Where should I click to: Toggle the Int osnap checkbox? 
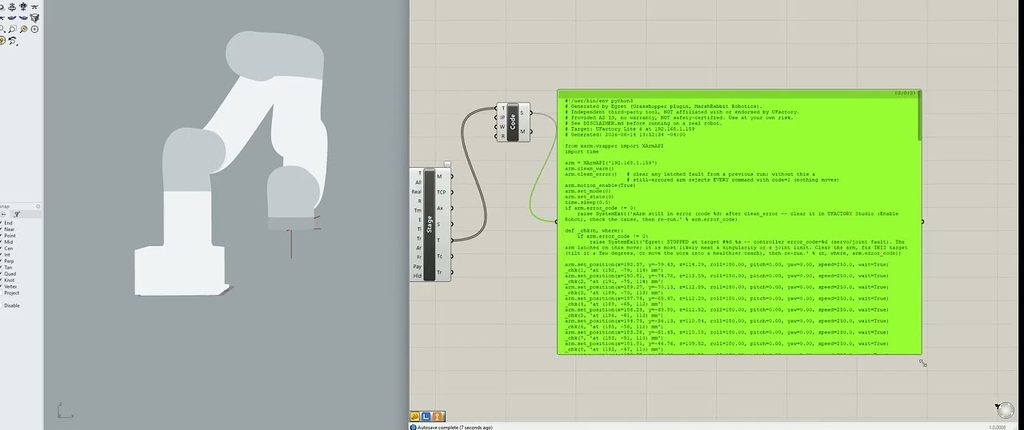pos(1,255)
